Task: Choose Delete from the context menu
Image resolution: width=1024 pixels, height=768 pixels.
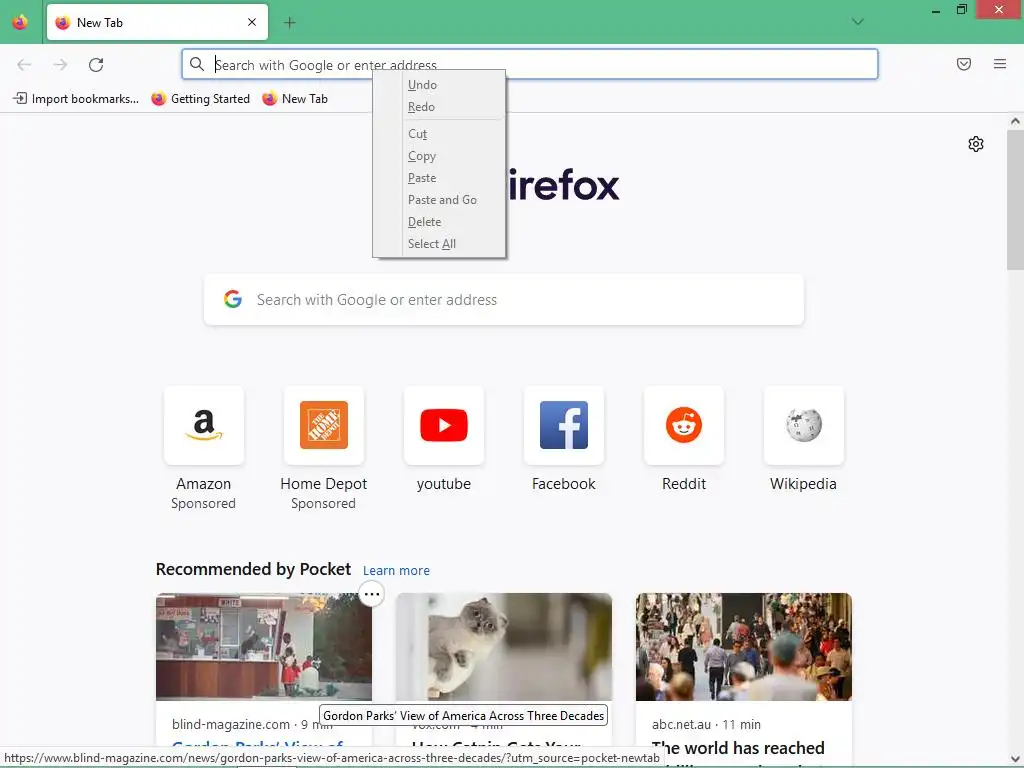Action: point(439,222)
